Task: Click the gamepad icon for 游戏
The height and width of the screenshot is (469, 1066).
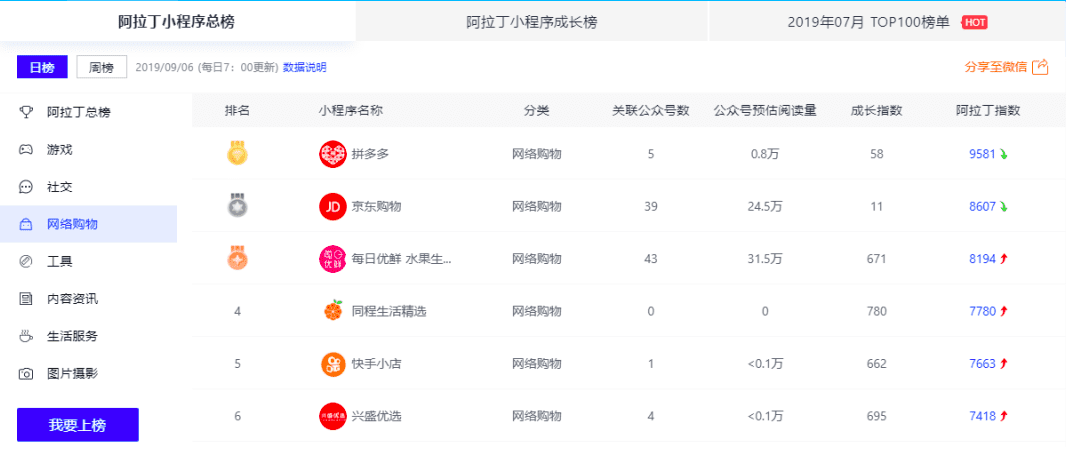Action: click(x=26, y=150)
